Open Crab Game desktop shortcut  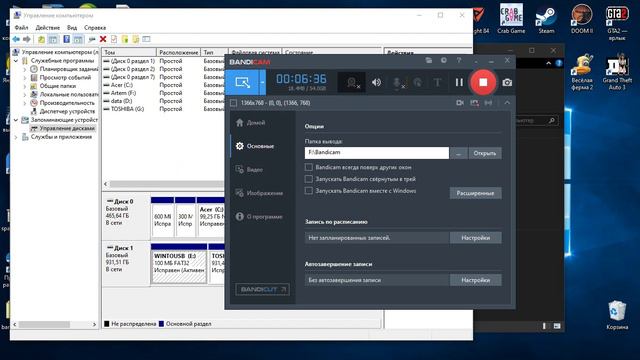[511, 19]
